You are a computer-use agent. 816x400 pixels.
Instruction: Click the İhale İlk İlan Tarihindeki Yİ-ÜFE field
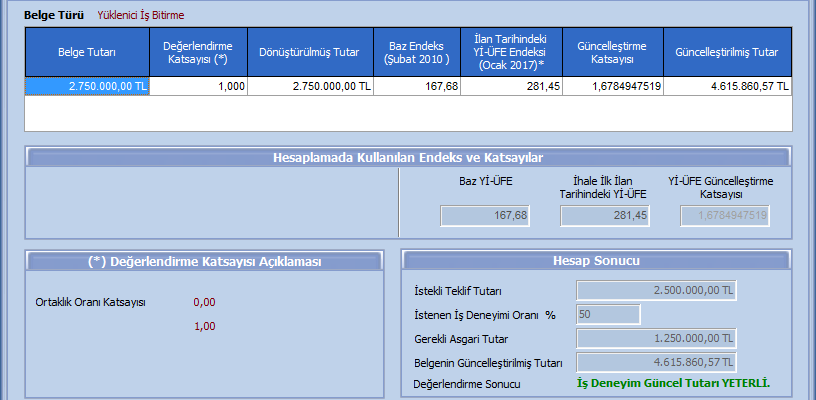tap(605, 215)
